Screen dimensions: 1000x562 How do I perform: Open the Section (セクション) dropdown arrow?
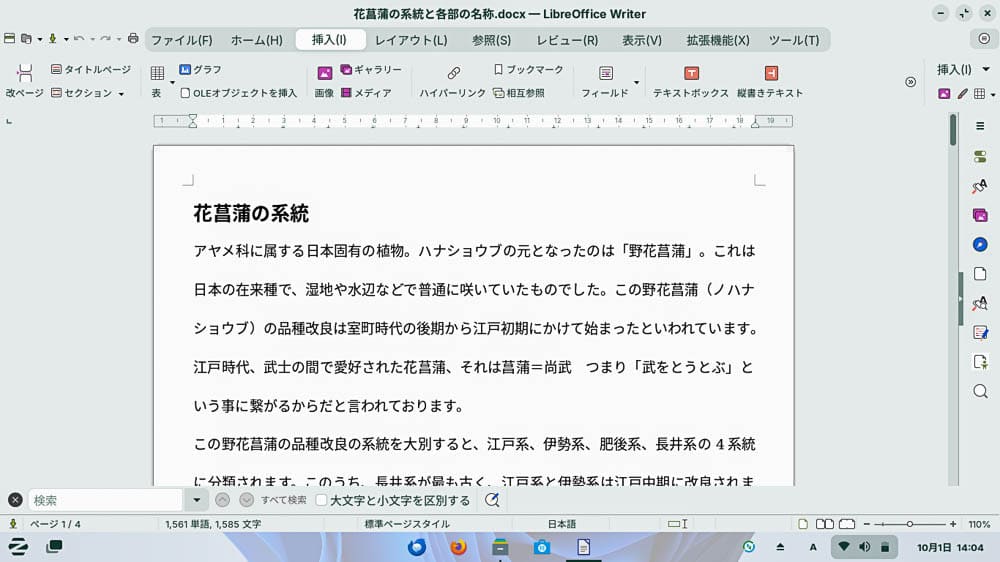pos(121,94)
